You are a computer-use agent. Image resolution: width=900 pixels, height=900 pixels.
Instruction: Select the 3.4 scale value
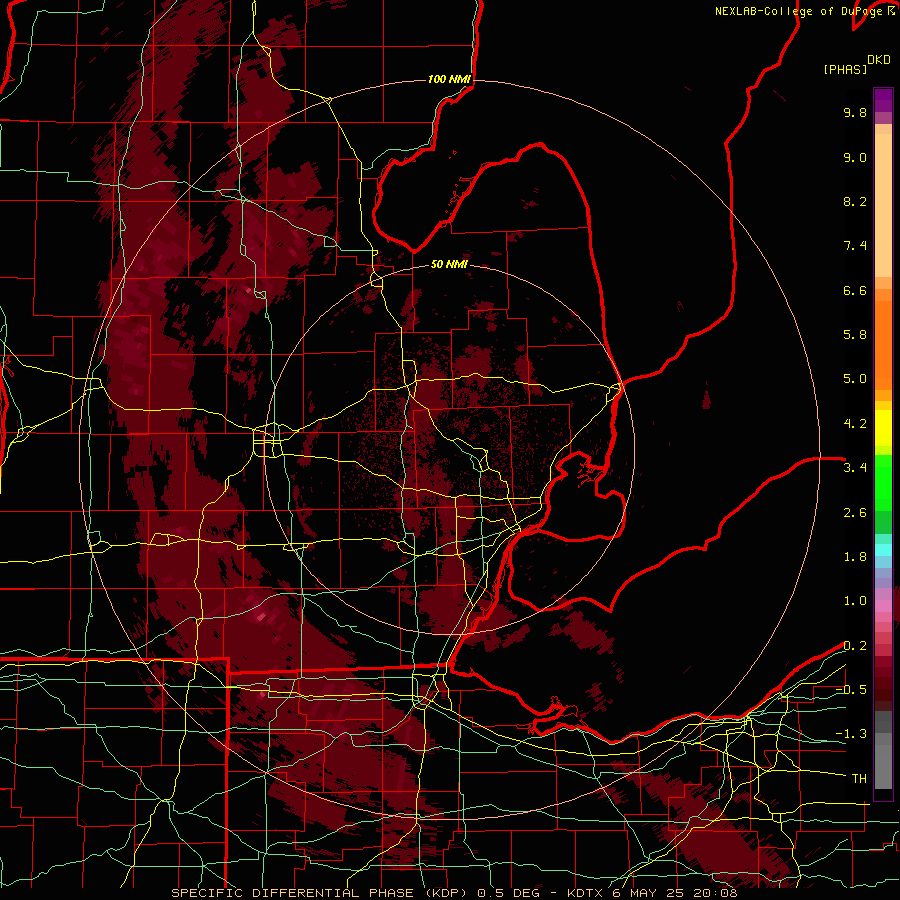[x=855, y=468]
